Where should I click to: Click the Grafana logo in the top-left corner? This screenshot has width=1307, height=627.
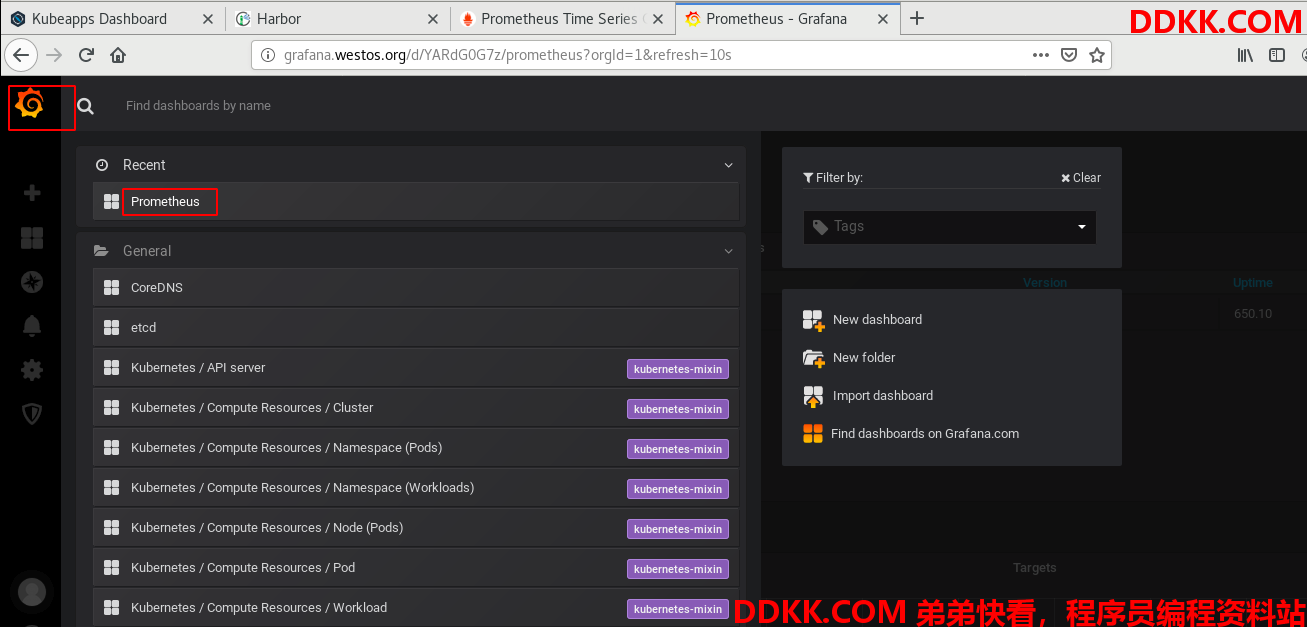[30, 104]
